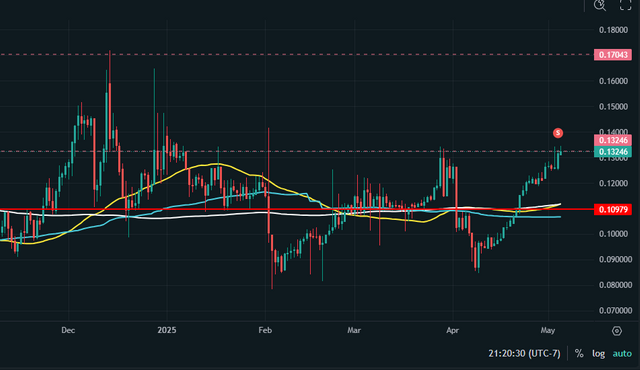
Task: Select the pink 0.13246 price label
Action: tap(613, 140)
